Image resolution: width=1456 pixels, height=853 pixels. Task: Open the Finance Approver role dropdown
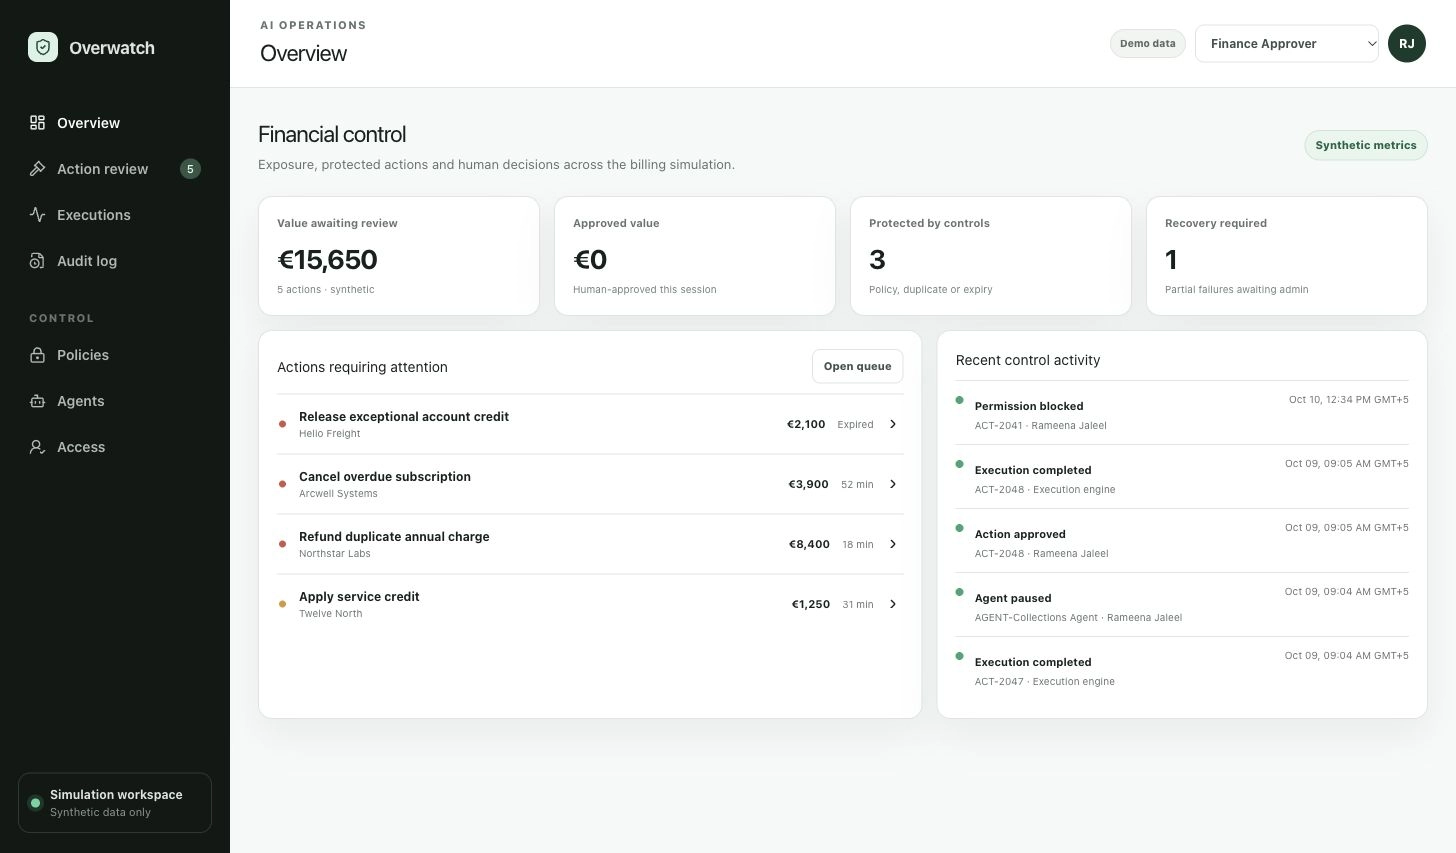pyautogui.click(x=1286, y=43)
